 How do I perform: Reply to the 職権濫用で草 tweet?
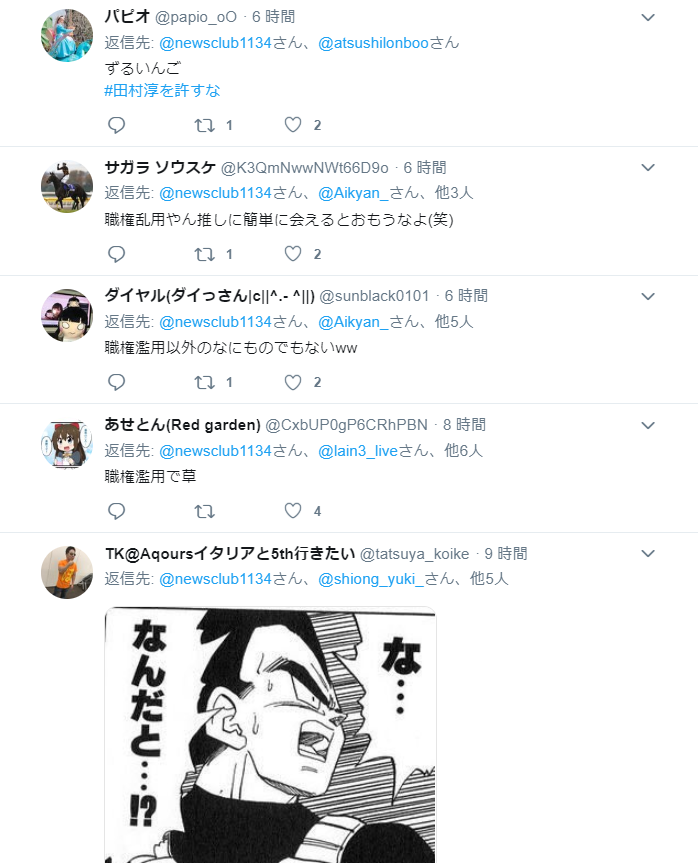116,511
